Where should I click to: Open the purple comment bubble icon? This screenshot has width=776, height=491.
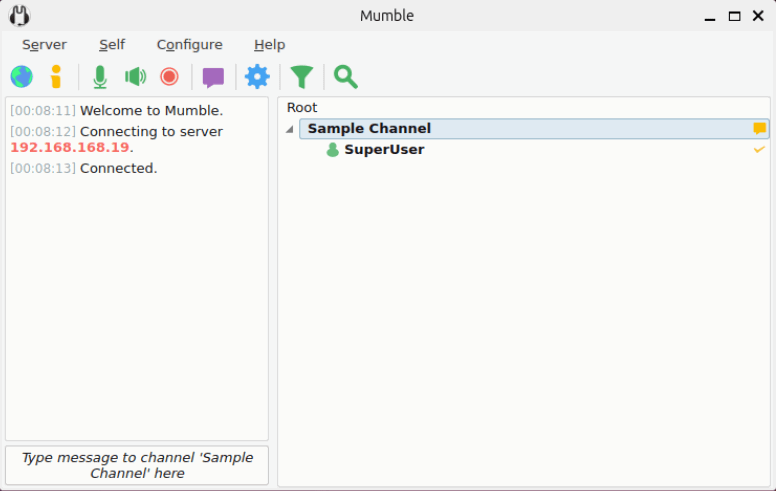[x=213, y=78]
